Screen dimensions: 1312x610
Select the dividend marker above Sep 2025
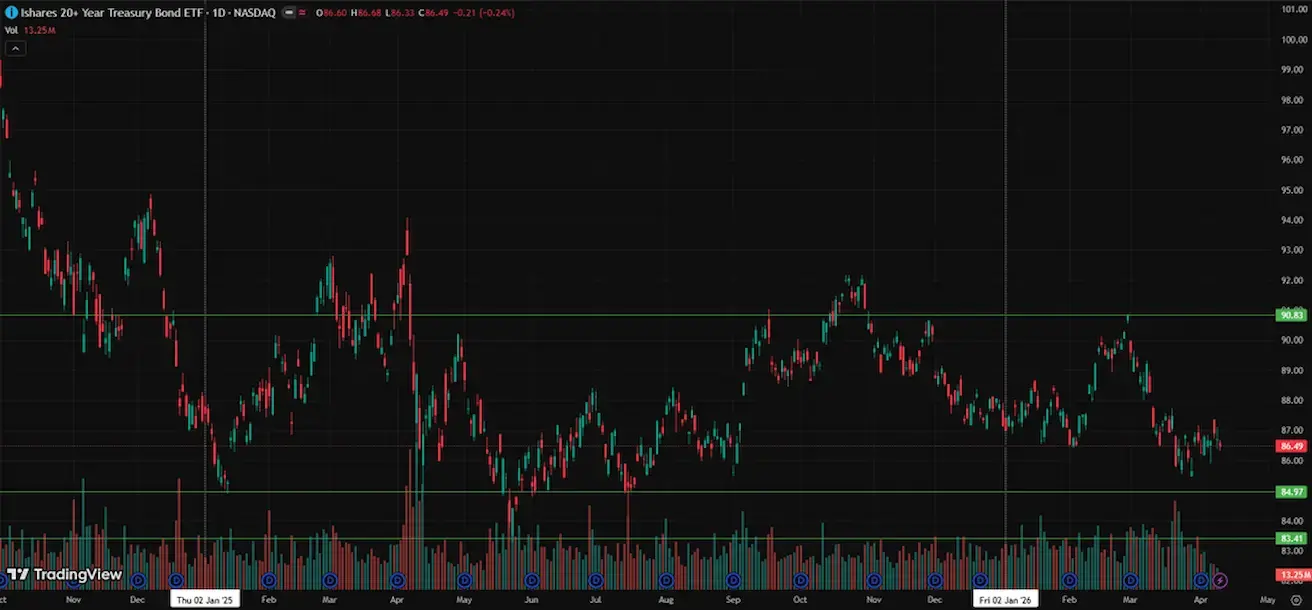point(733,580)
